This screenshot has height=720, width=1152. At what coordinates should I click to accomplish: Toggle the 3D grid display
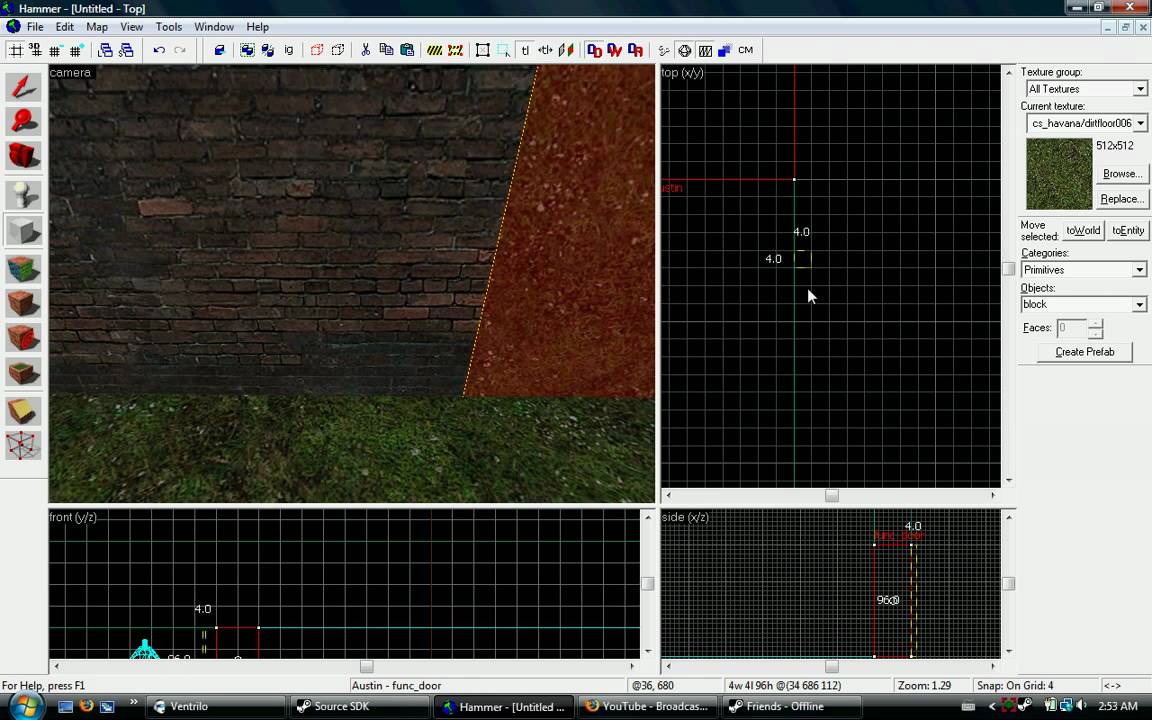35,50
